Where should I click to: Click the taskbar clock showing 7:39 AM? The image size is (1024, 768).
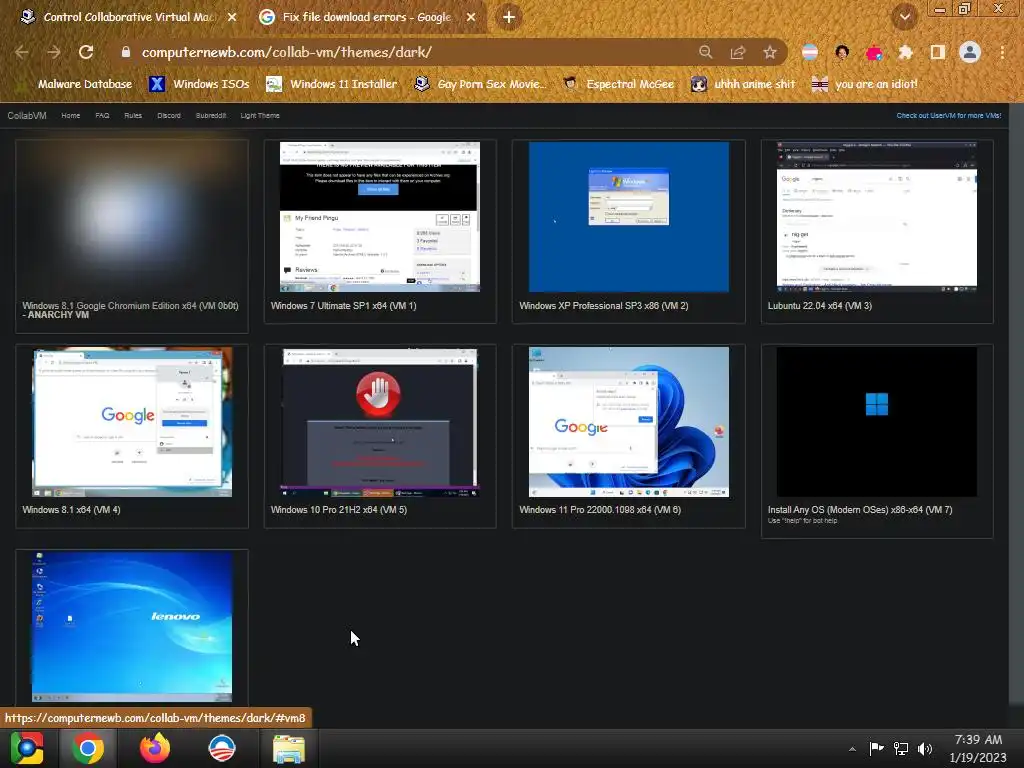(x=978, y=748)
